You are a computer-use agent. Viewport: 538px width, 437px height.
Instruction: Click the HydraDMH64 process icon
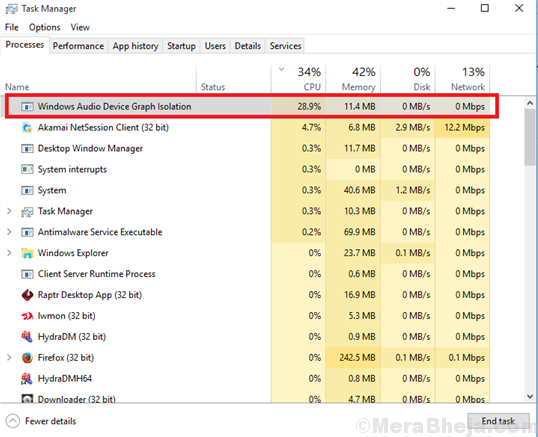point(27,379)
